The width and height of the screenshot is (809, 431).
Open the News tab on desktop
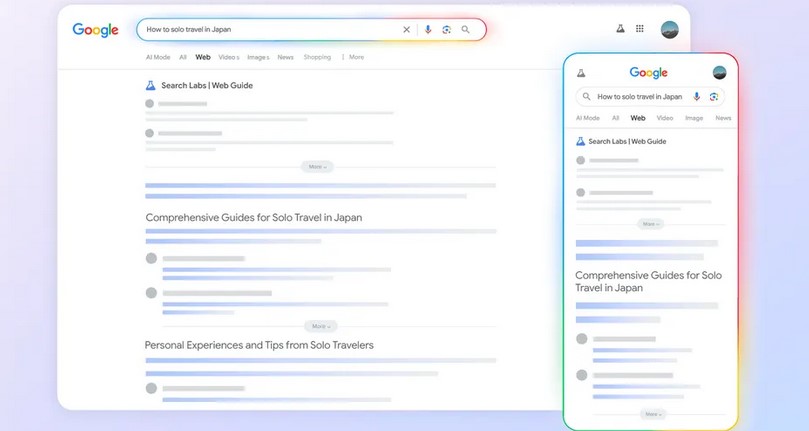coord(285,57)
